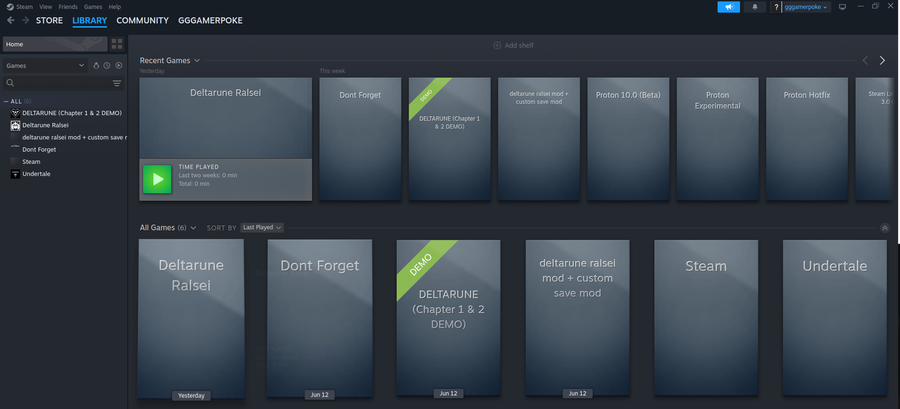Click the Add shelf button
The width and height of the screenshot is (900, 409).
pos(514,45)
